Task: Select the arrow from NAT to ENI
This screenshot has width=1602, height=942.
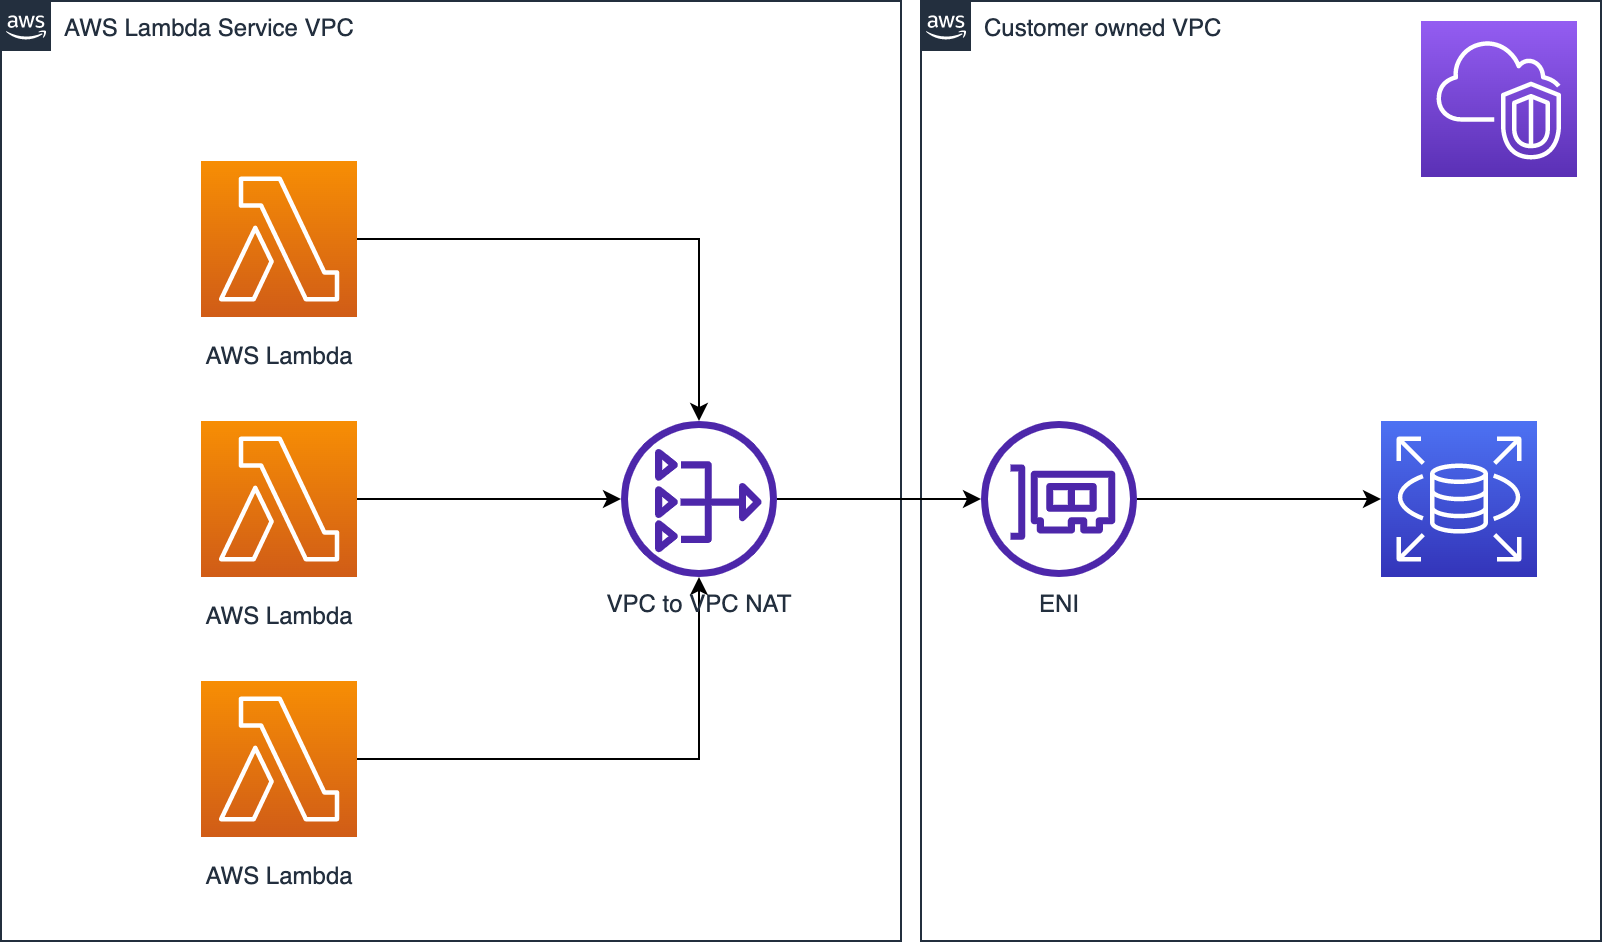Action: pyautogui.click(x=879, y=499)
